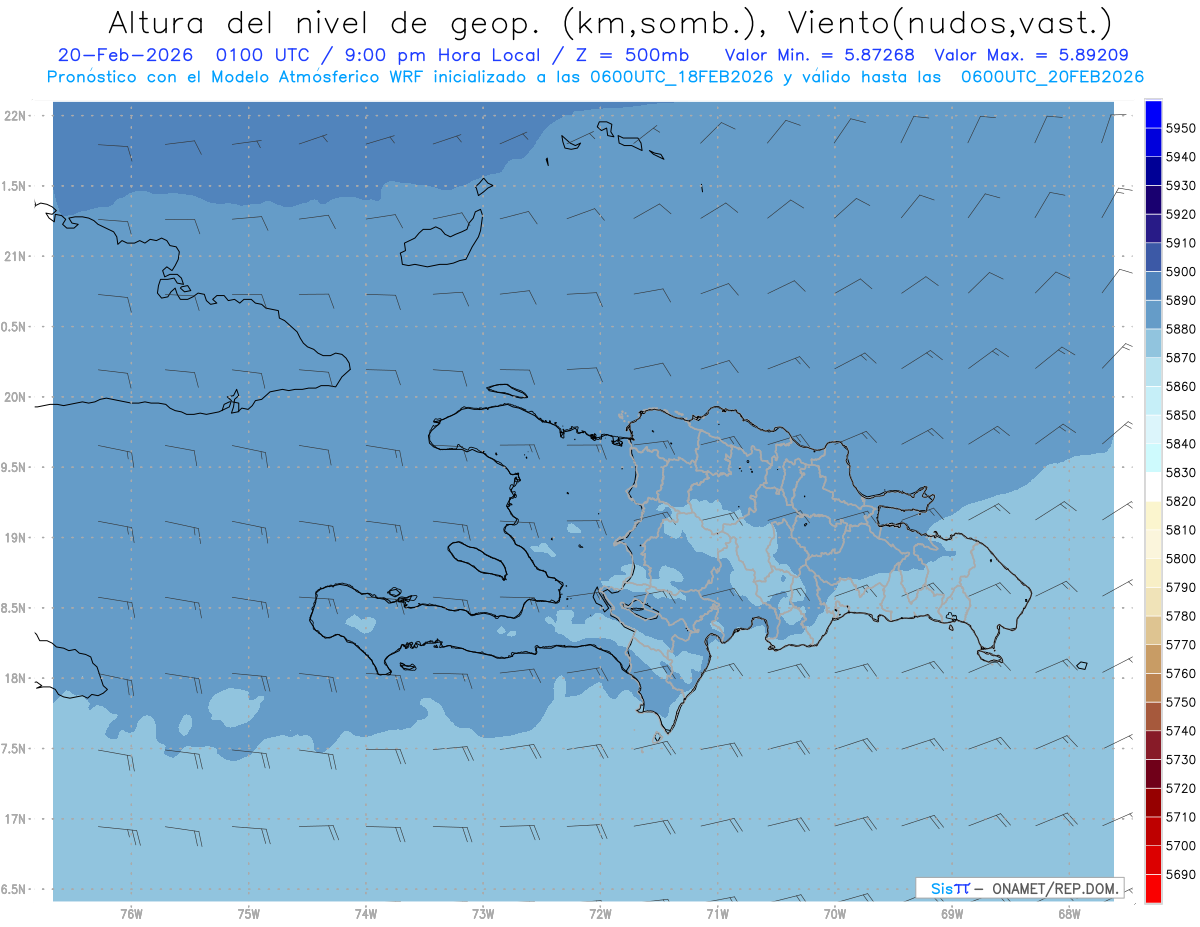Click the '0.5N' latitude label
This screenshot has height=927, width=1200.
click(14, 327)
